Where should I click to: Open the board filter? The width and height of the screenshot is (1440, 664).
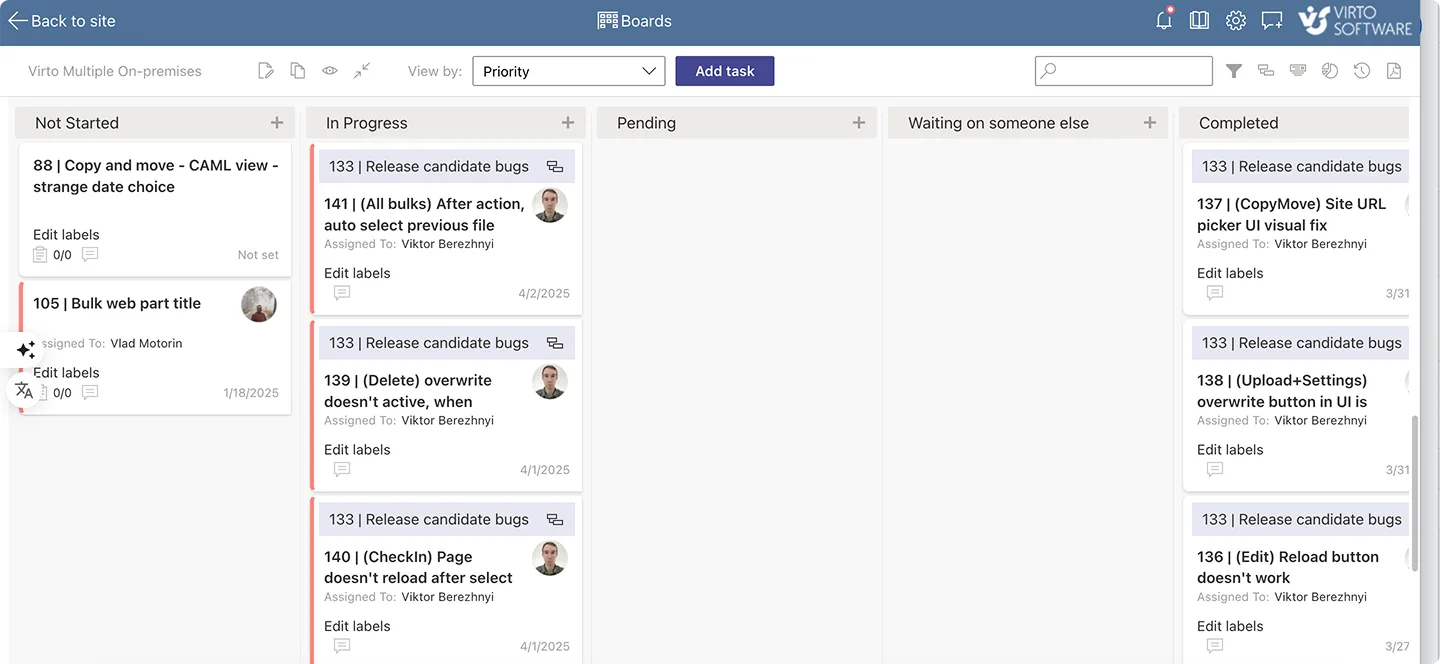tap(1233, 70)
